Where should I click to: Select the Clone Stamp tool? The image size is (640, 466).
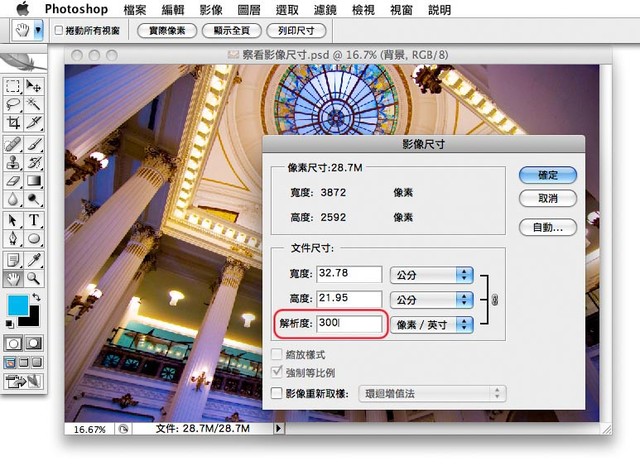(13, 162)
